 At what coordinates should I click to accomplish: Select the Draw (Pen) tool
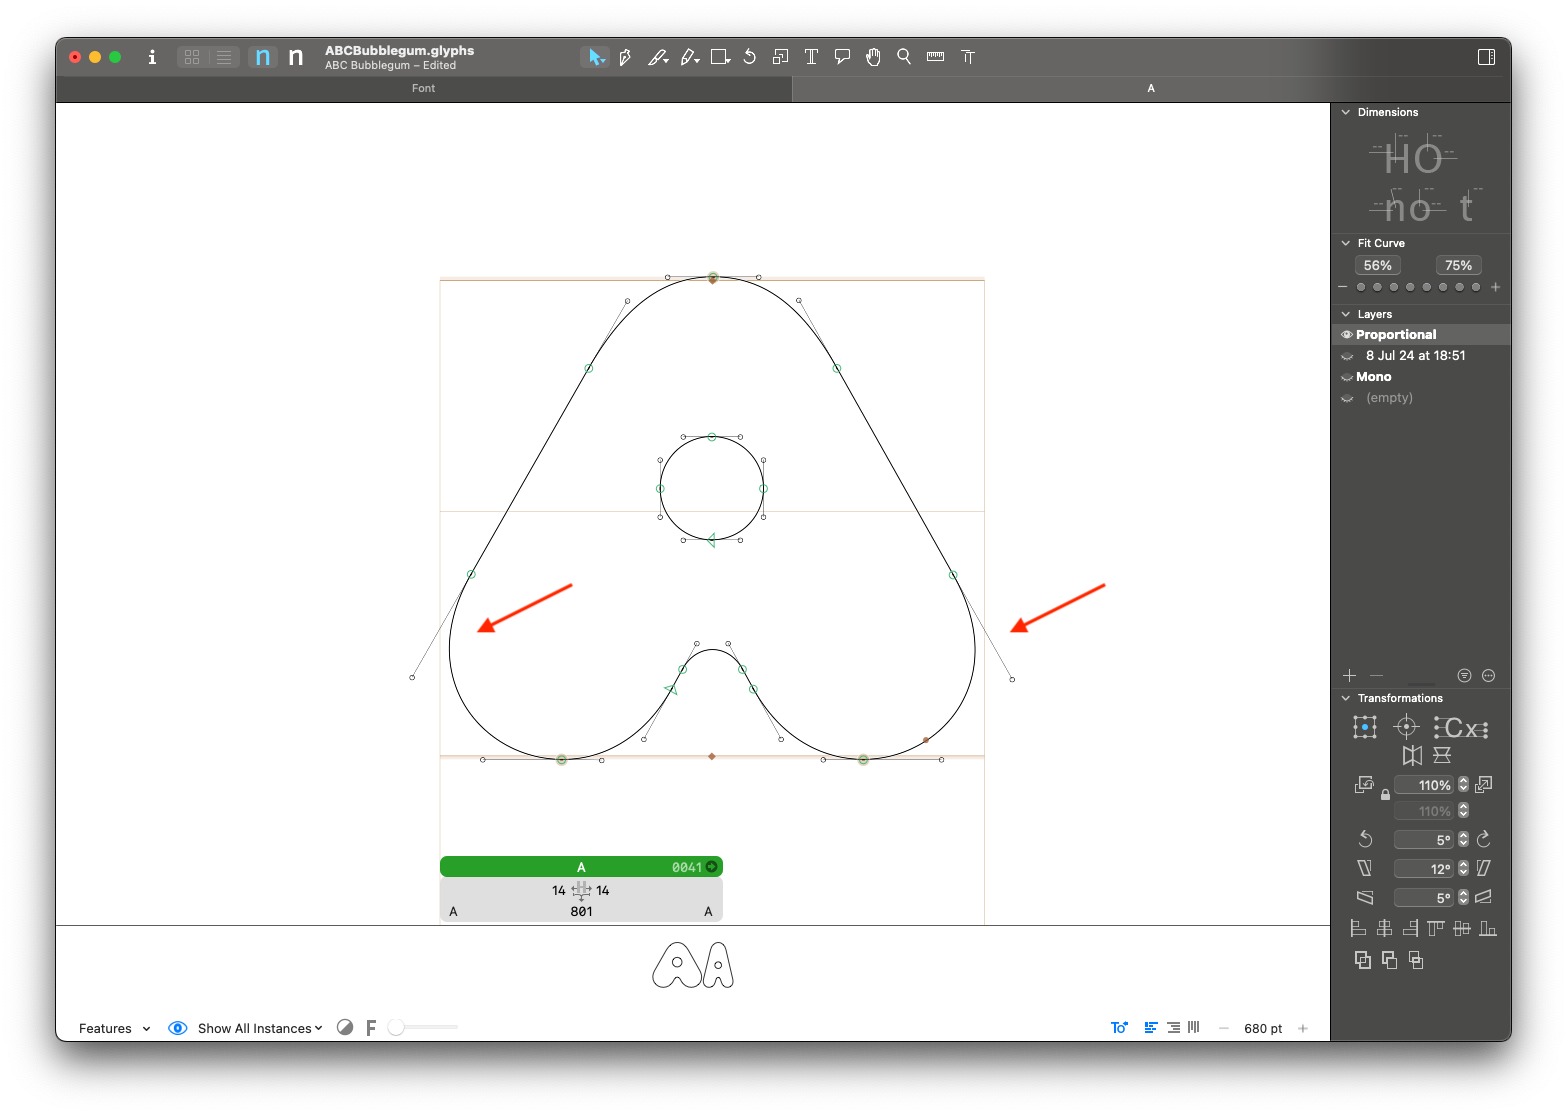tap(625, 57)
